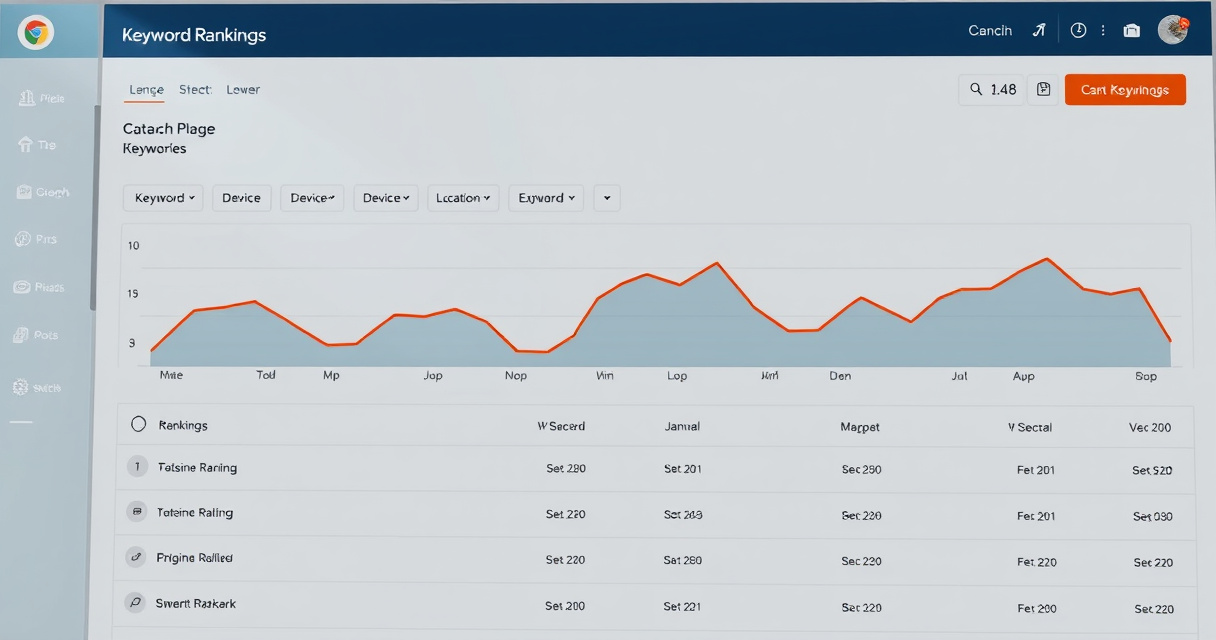Select the Tatsine Raning row marker
The image size is (1216, 640).
137,467
